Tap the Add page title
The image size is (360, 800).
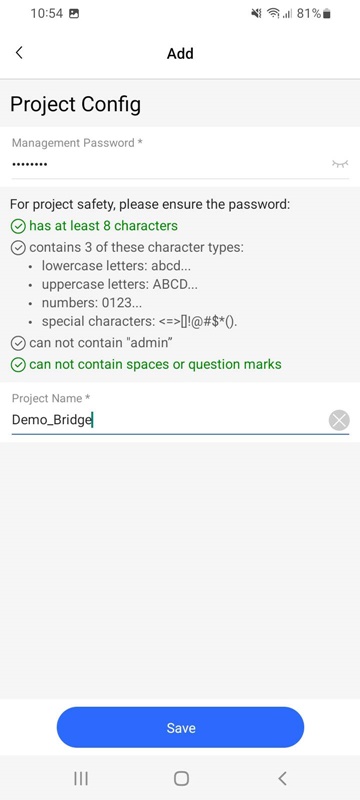point(180,54)
